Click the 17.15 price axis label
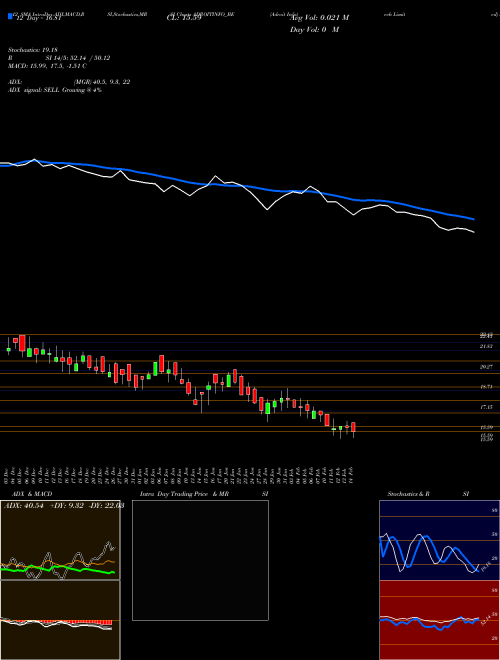This screenshot has width=500, height=660. (486, 407)
